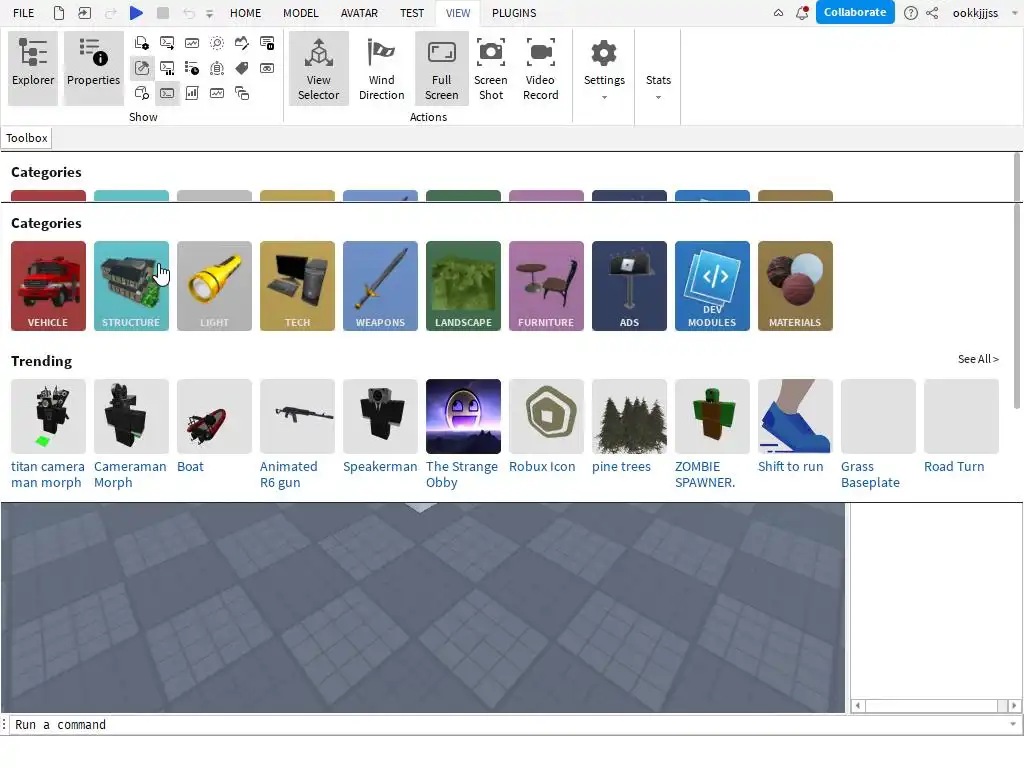Open the quick access customize dropdown
This screenshot has width=1024, height=768.
[x=210, y=13]
